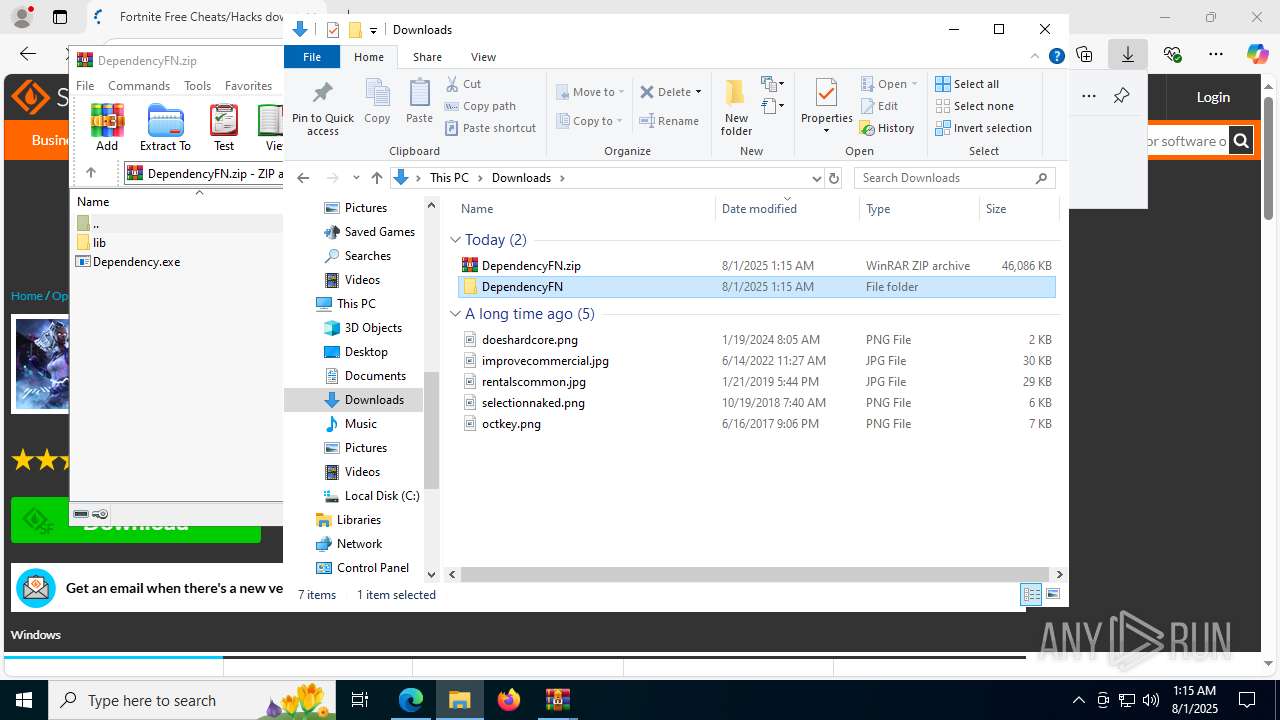1280x720 pixels.
Task: Click Paste shortcut command
Action: point(490,128)
